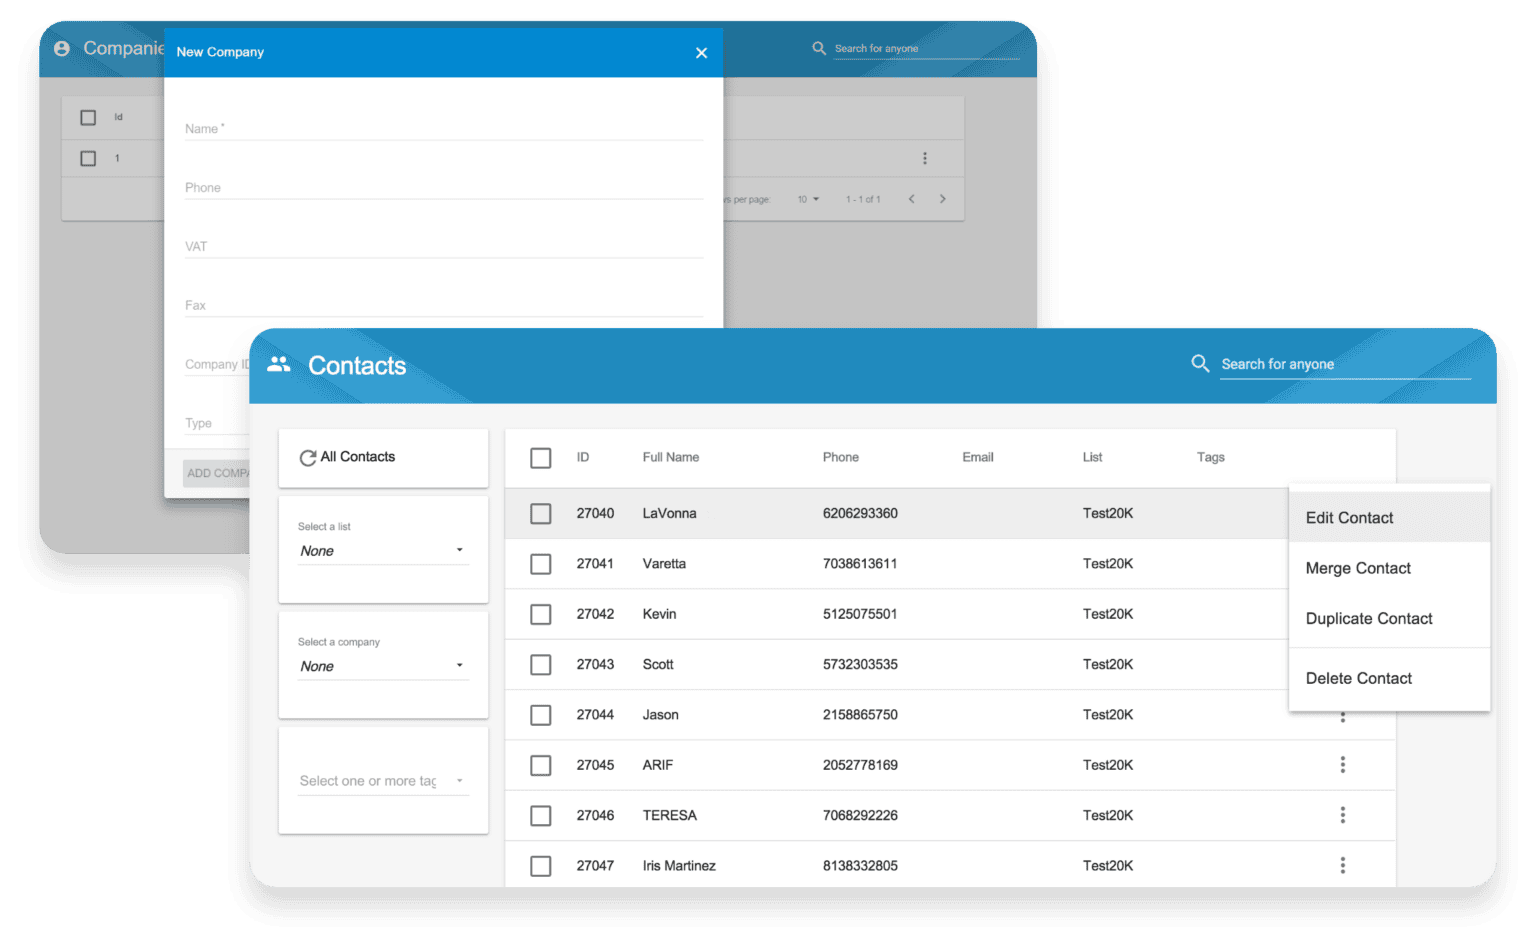Click the user icon next to Companies title
The width and height of the screenshot is (1536, 945).
pos(61,47)
